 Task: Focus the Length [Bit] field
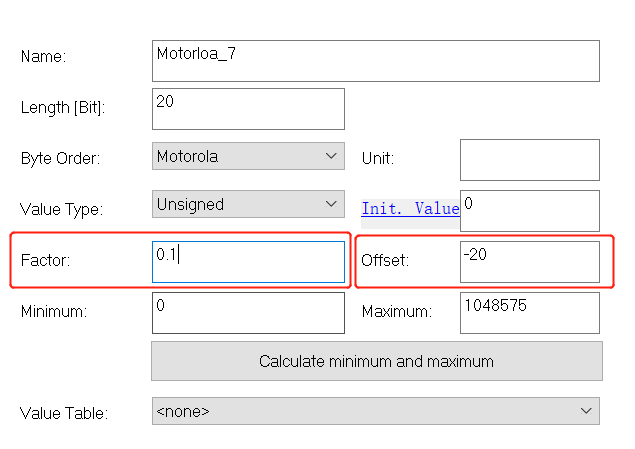coord(248,109)
